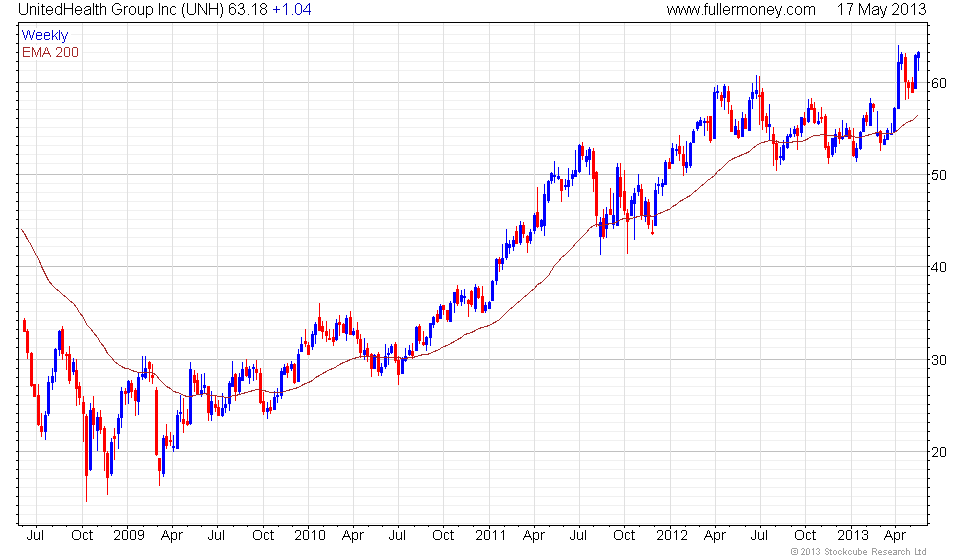Viewport: 980px width, 560px height.
Task: Click the 50 price axis label
Action: pos(939,175)
